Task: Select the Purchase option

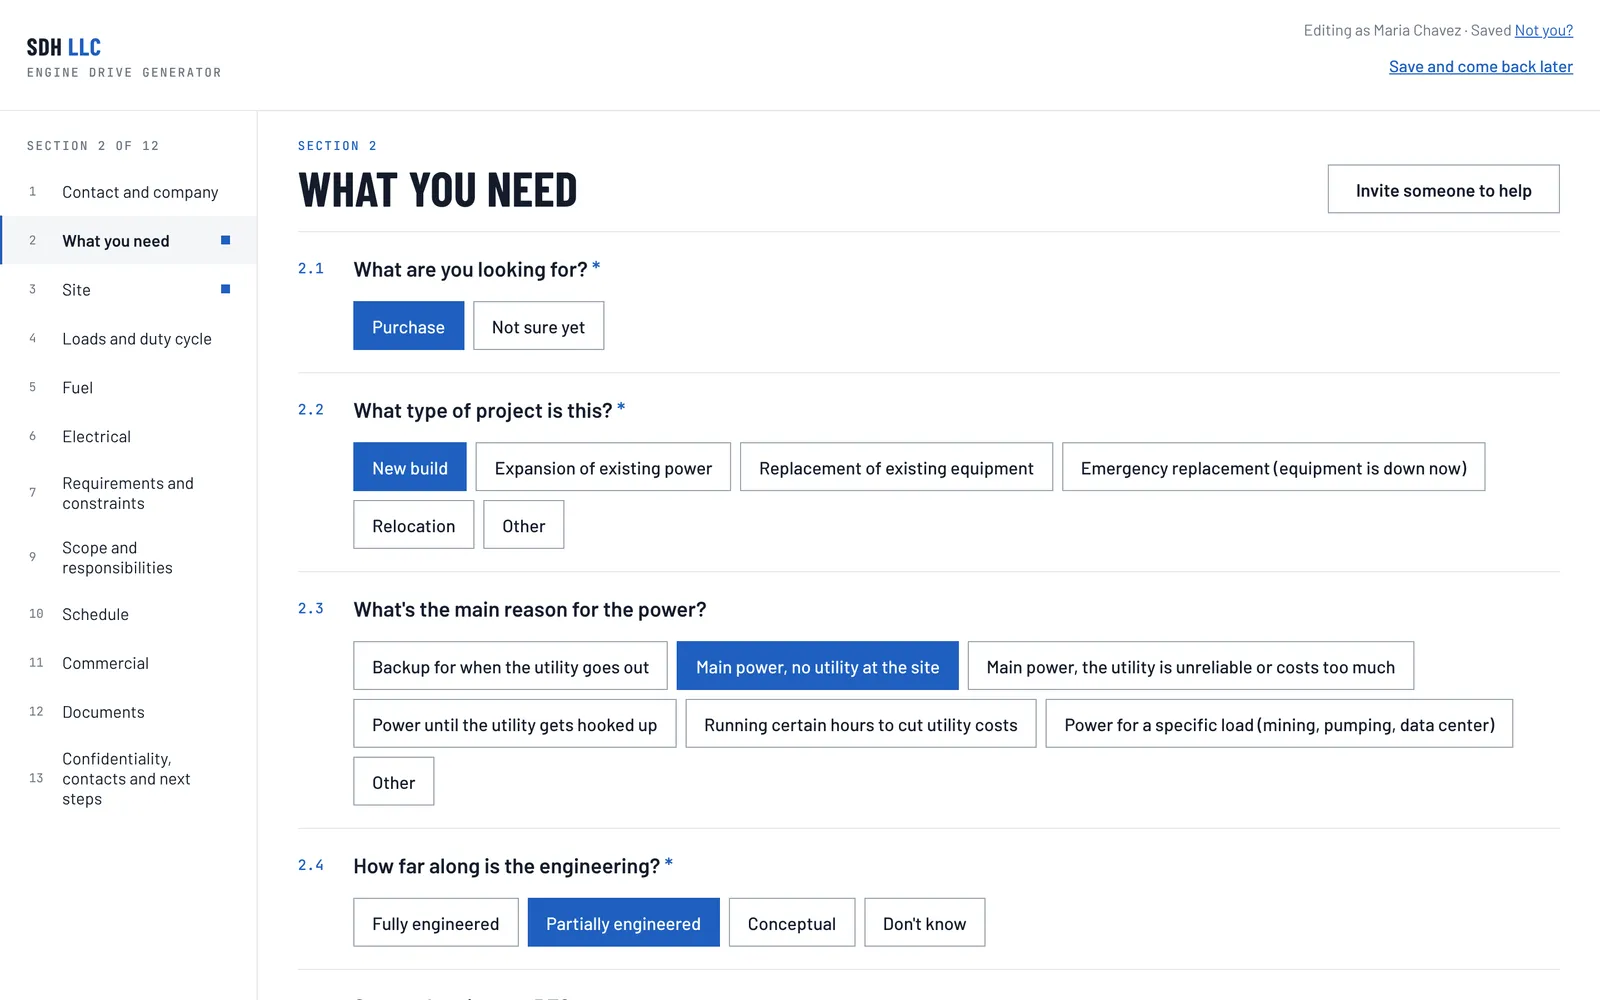Action: (408, 326)
